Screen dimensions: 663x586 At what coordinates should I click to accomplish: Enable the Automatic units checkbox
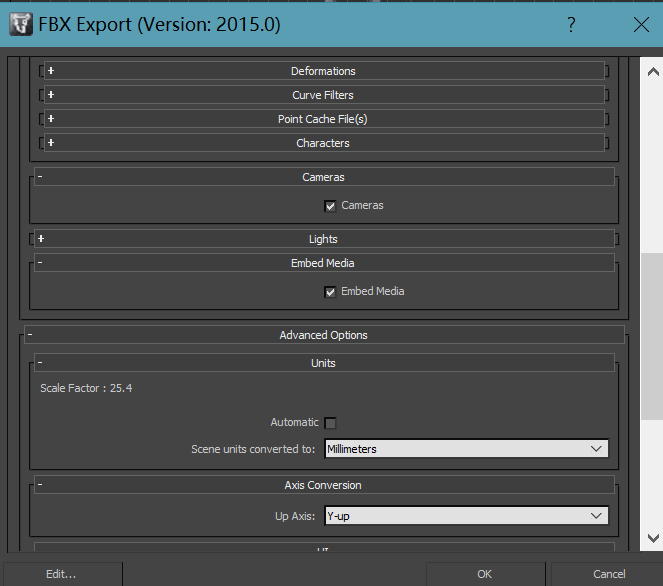[330, 423]
